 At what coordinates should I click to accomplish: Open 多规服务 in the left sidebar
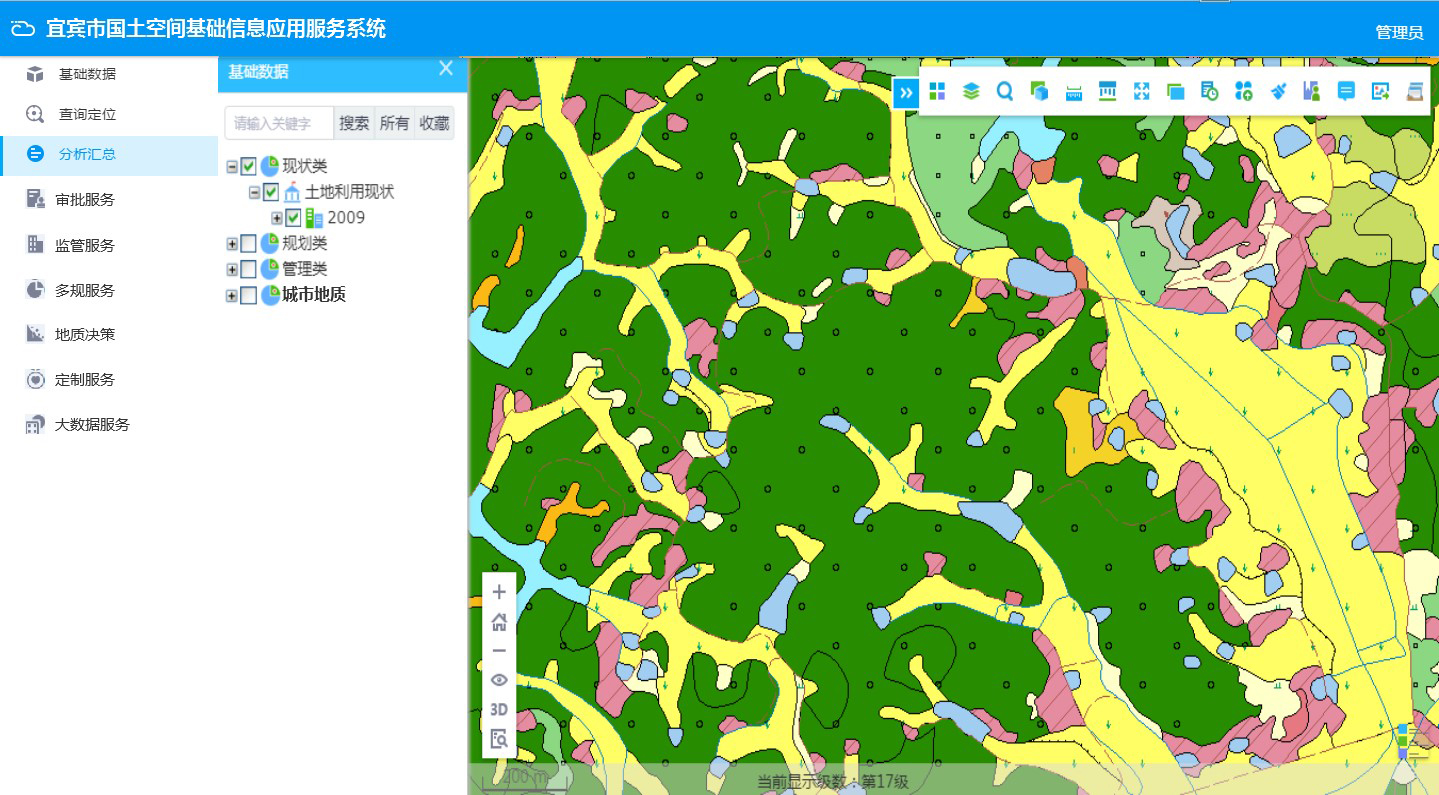point(109,290)
